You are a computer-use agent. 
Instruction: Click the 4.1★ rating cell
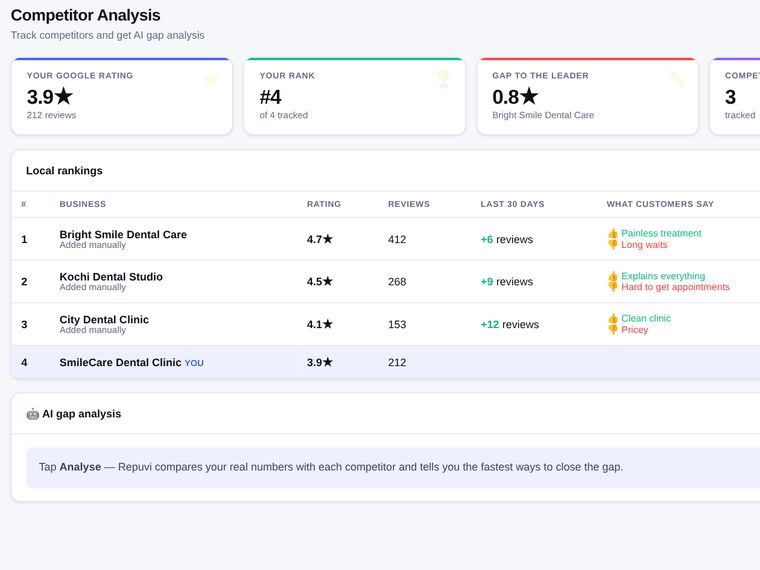click(x=320, y=324)
